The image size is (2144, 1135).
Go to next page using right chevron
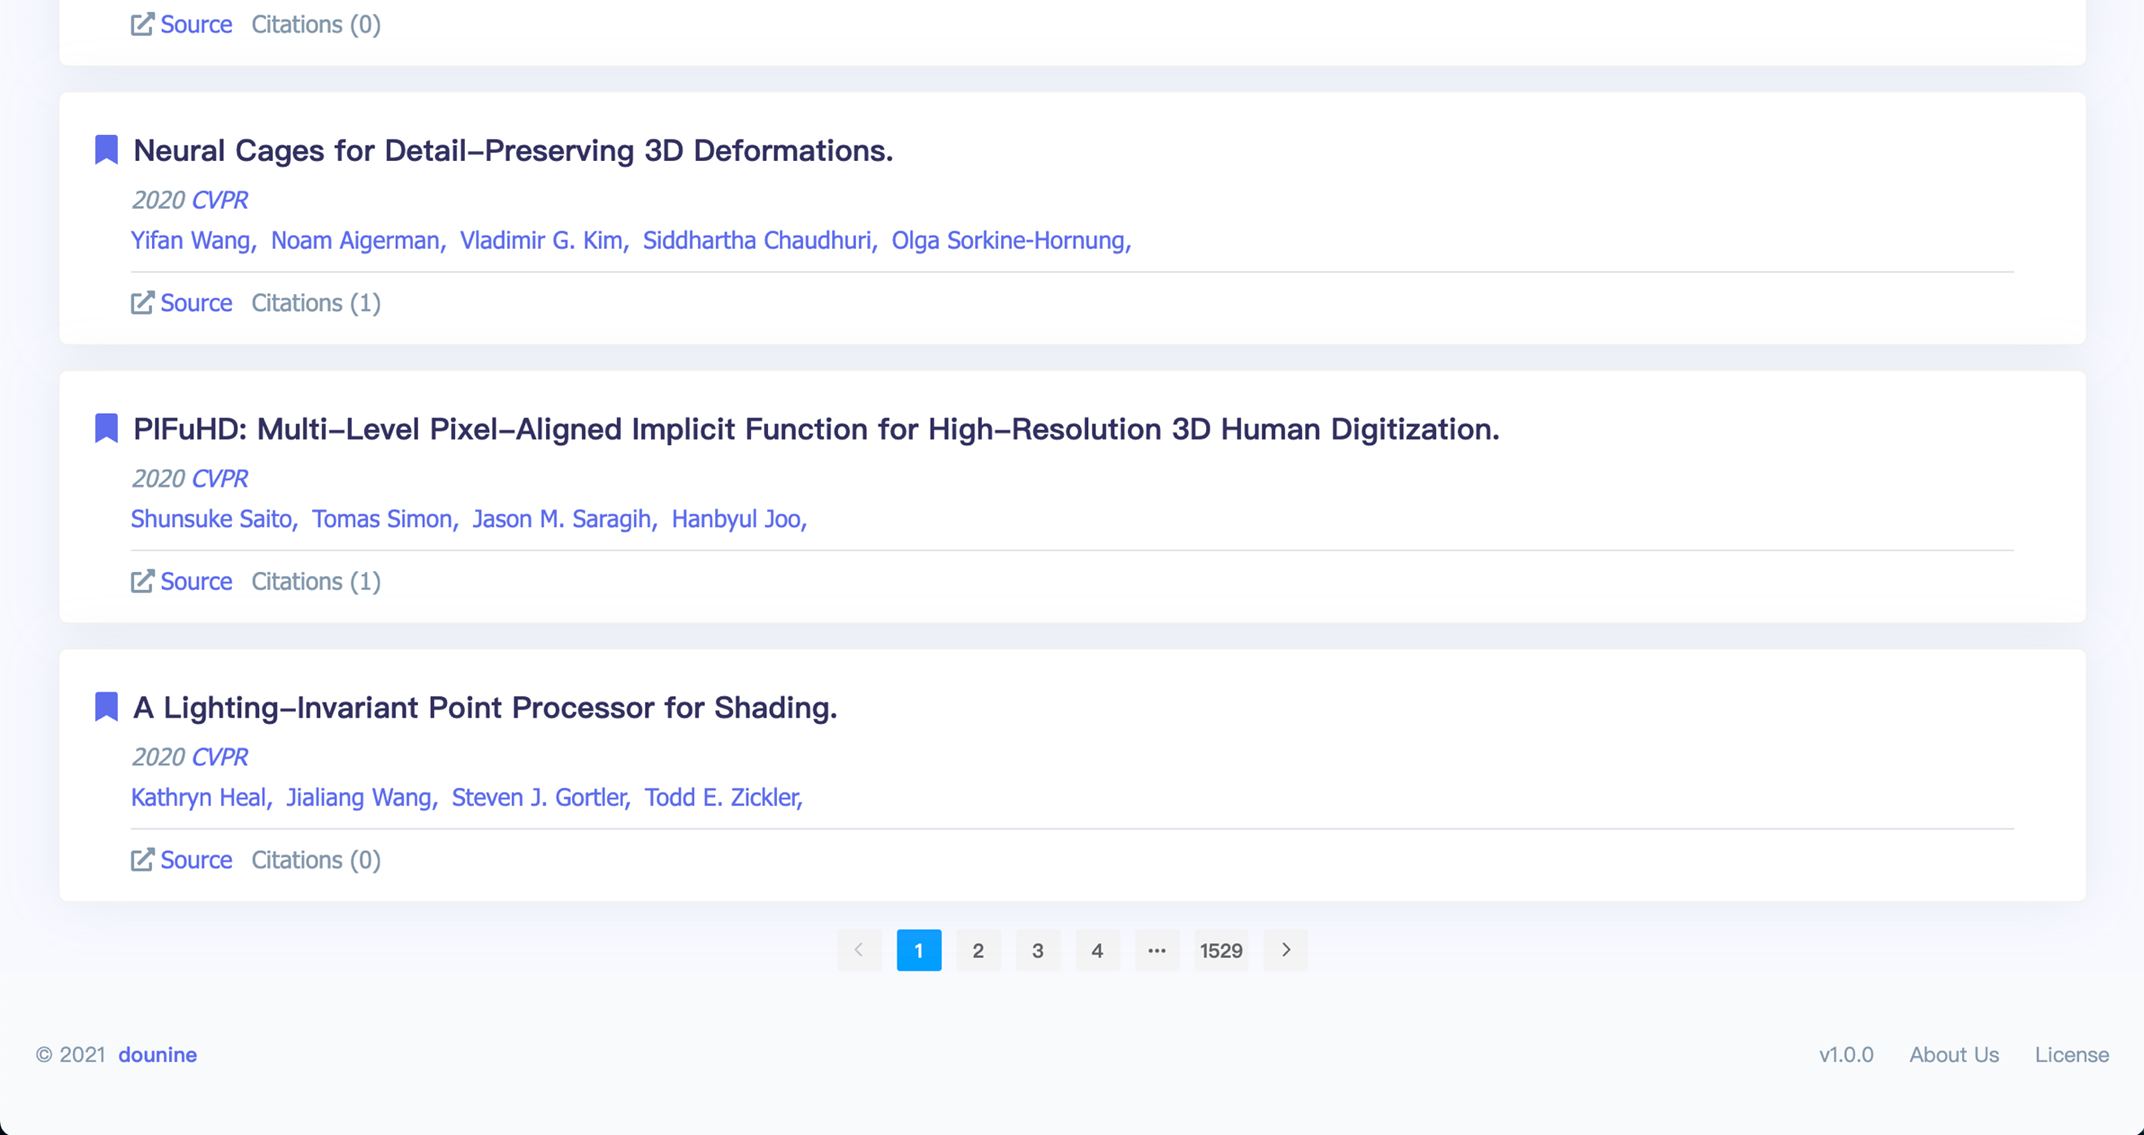1286,950
